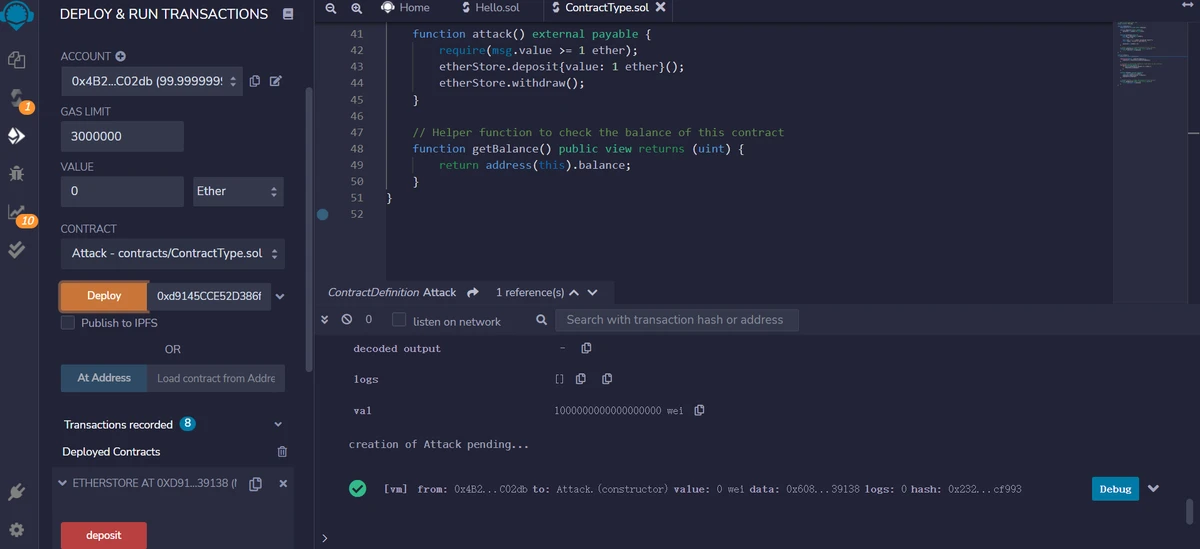This screenshot has width=1200, height=549.
Task: Click the orange Deploy button
Action: pyautogui.click(x=104, y=296)
